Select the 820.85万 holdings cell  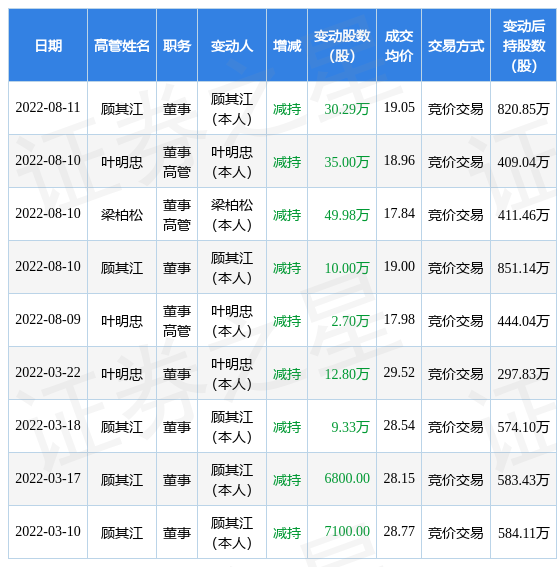click(x=523, y=109)
